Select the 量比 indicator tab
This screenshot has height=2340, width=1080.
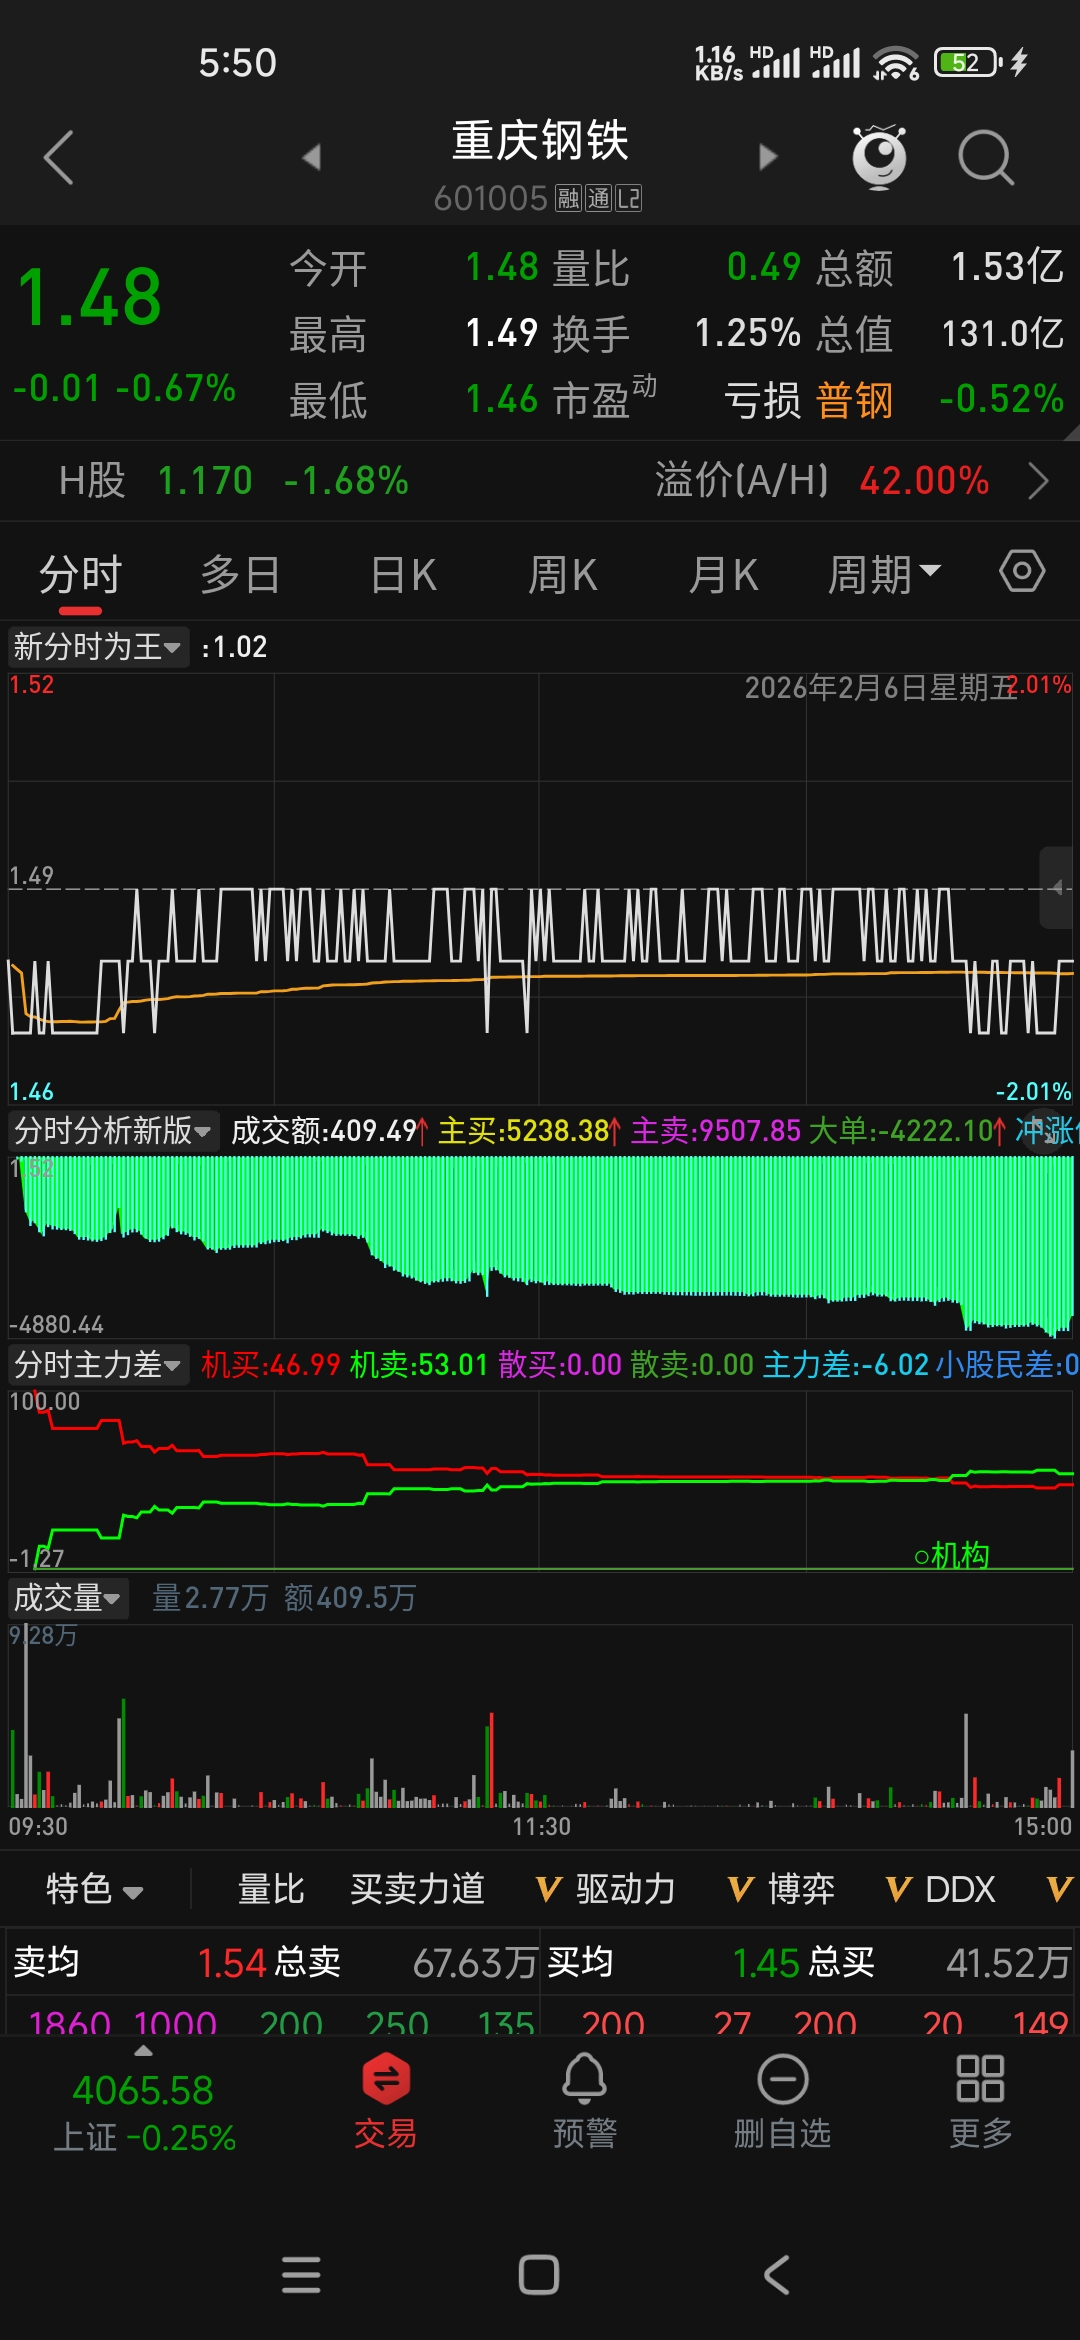(x=271, y=1889)
